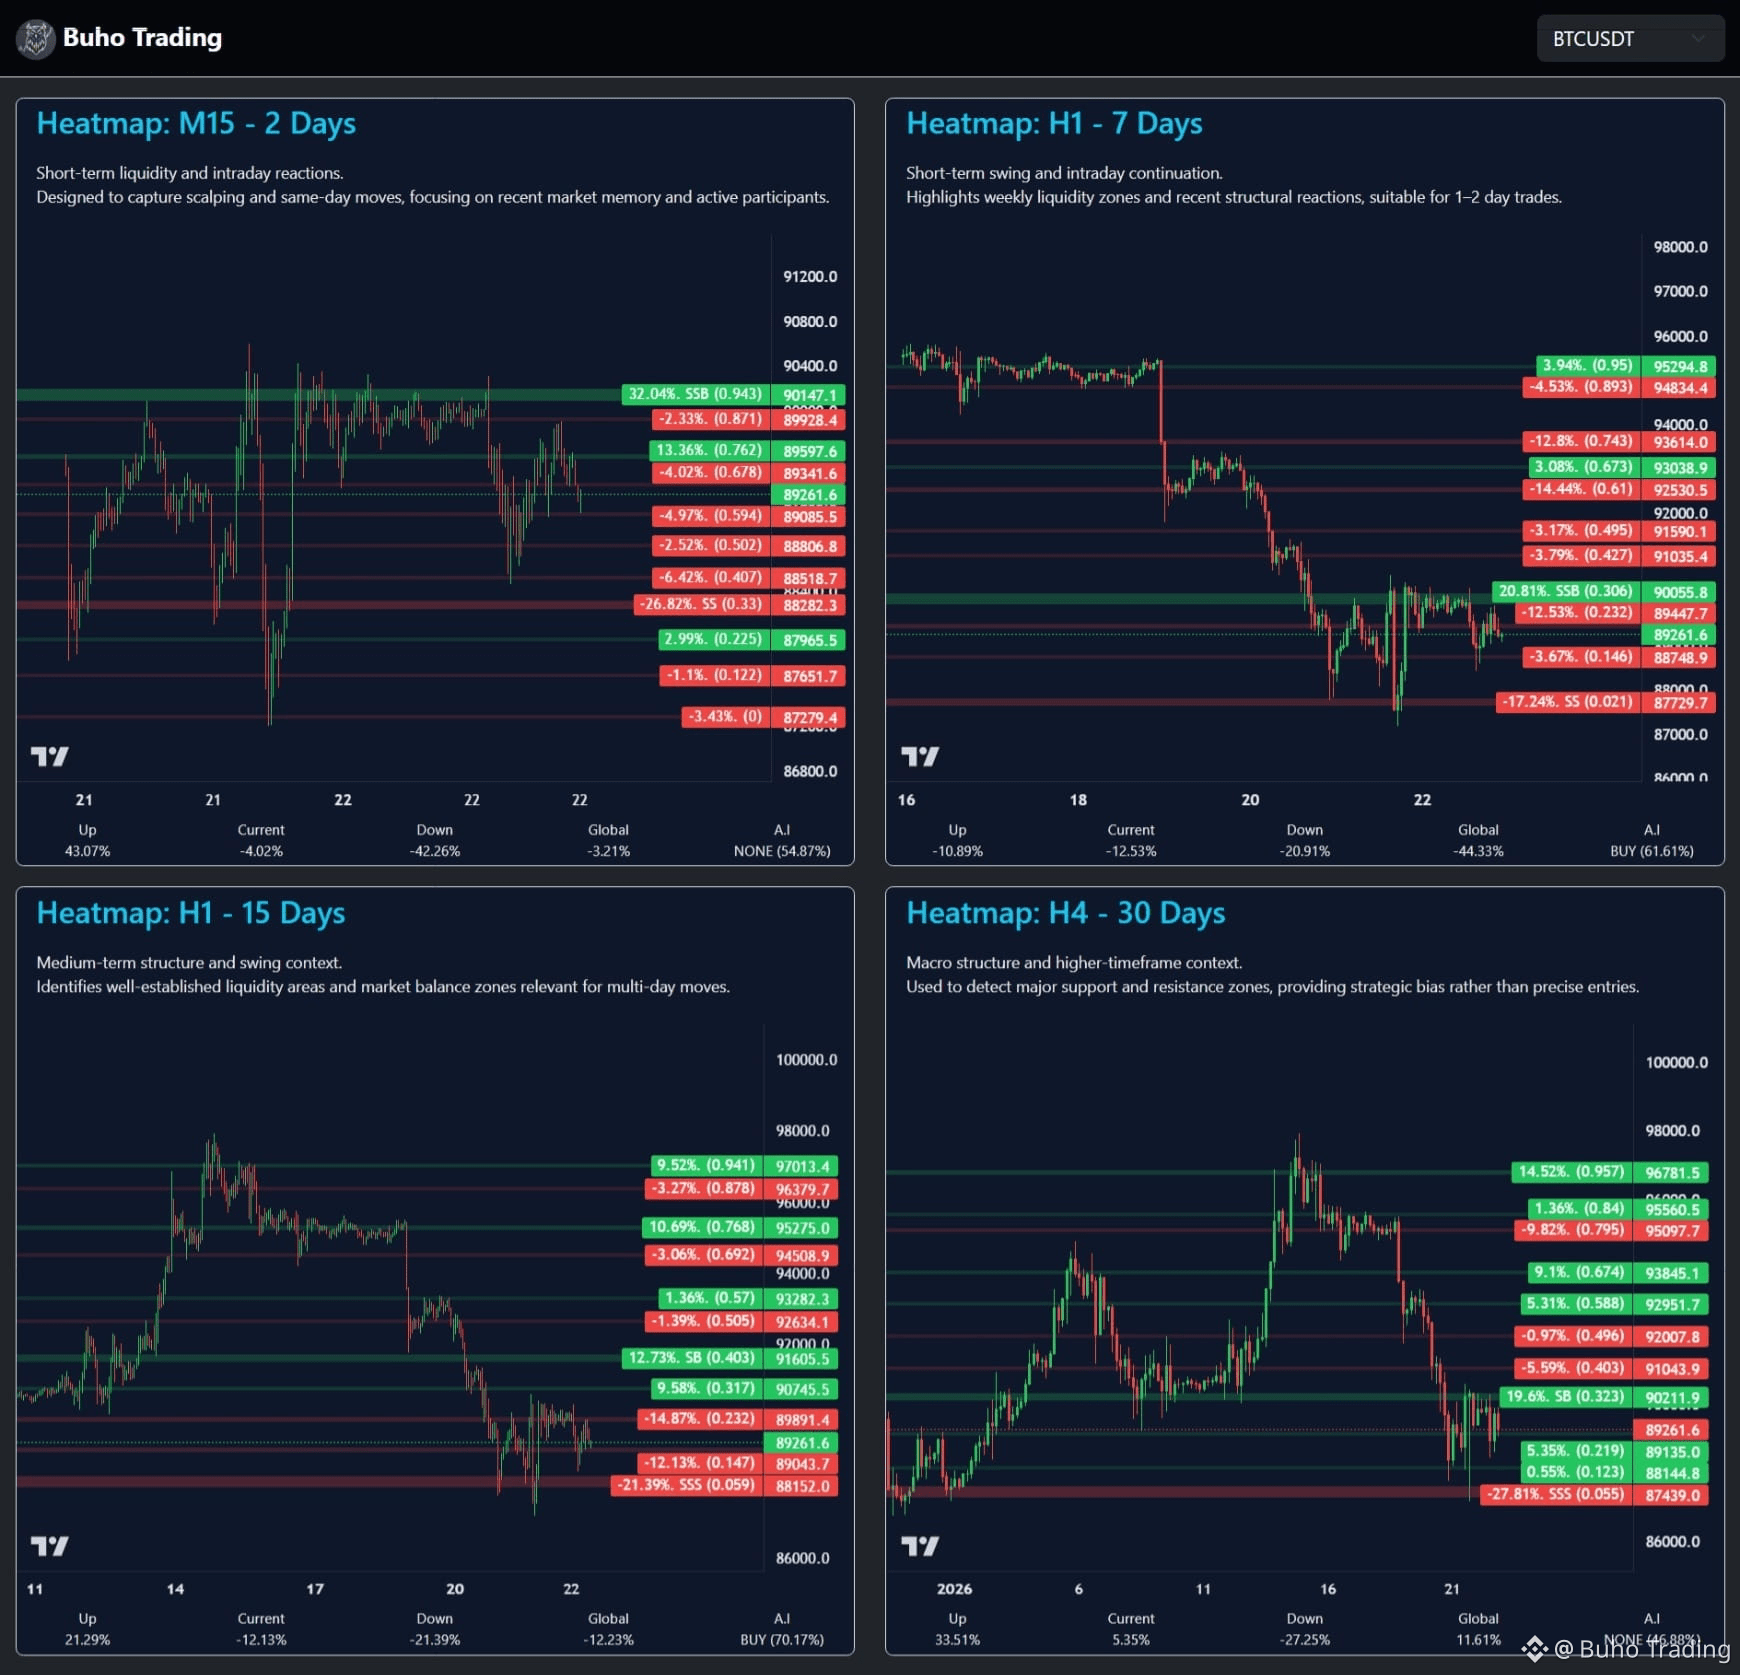The height and width of the screenshot is (1675, 1740).
Task: Click the Binance watermark icon at bottom right
Action: (x=1534, y=1648)
